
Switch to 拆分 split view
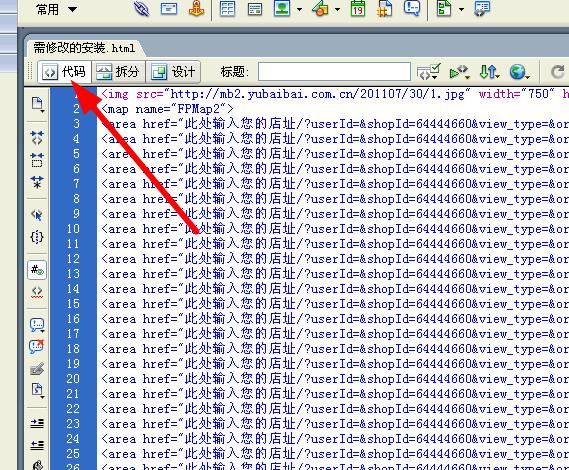(118, 72)
